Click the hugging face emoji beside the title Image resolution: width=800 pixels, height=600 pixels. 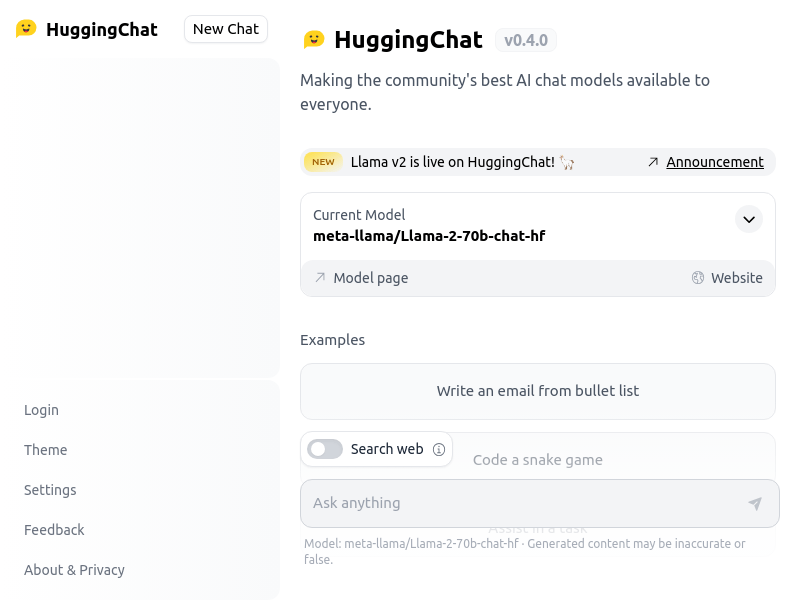314,40
